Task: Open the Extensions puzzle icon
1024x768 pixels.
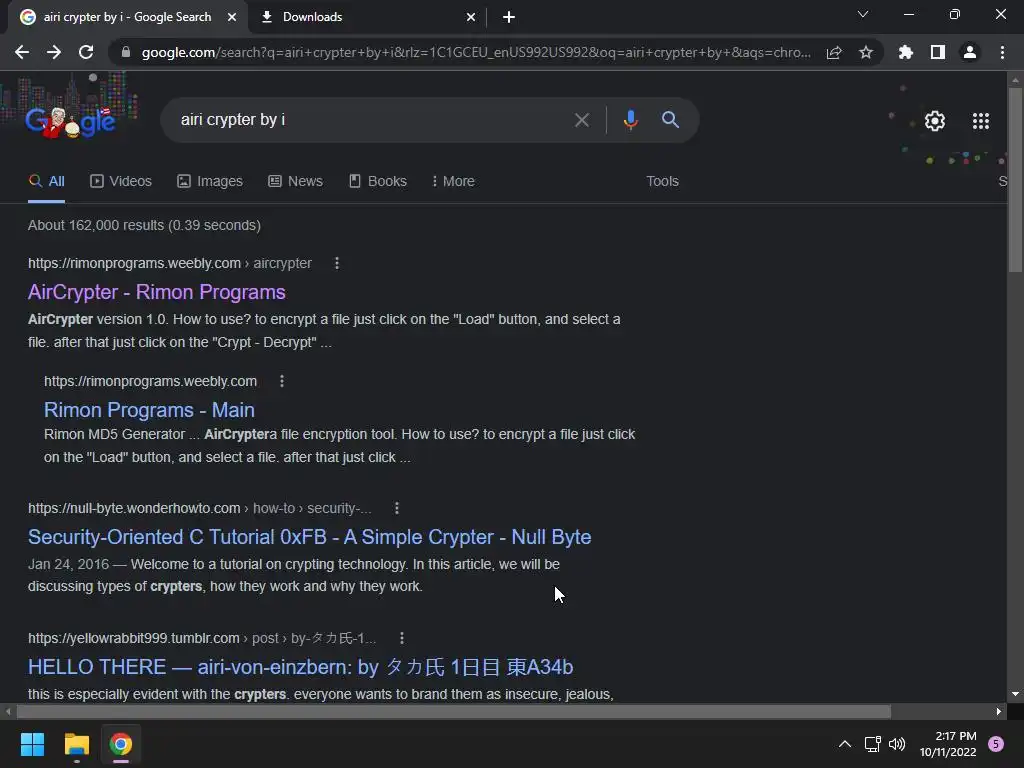Action: (905, 52)
